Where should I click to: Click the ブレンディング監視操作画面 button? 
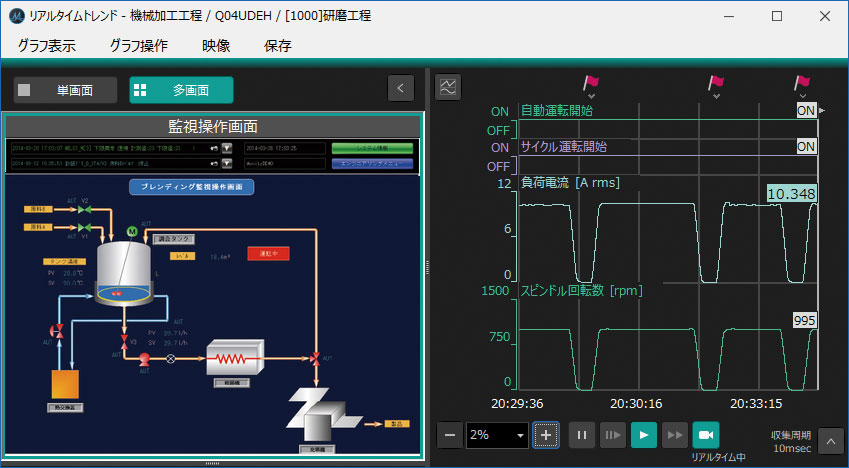pyautogui.click(x=192, y=187)
